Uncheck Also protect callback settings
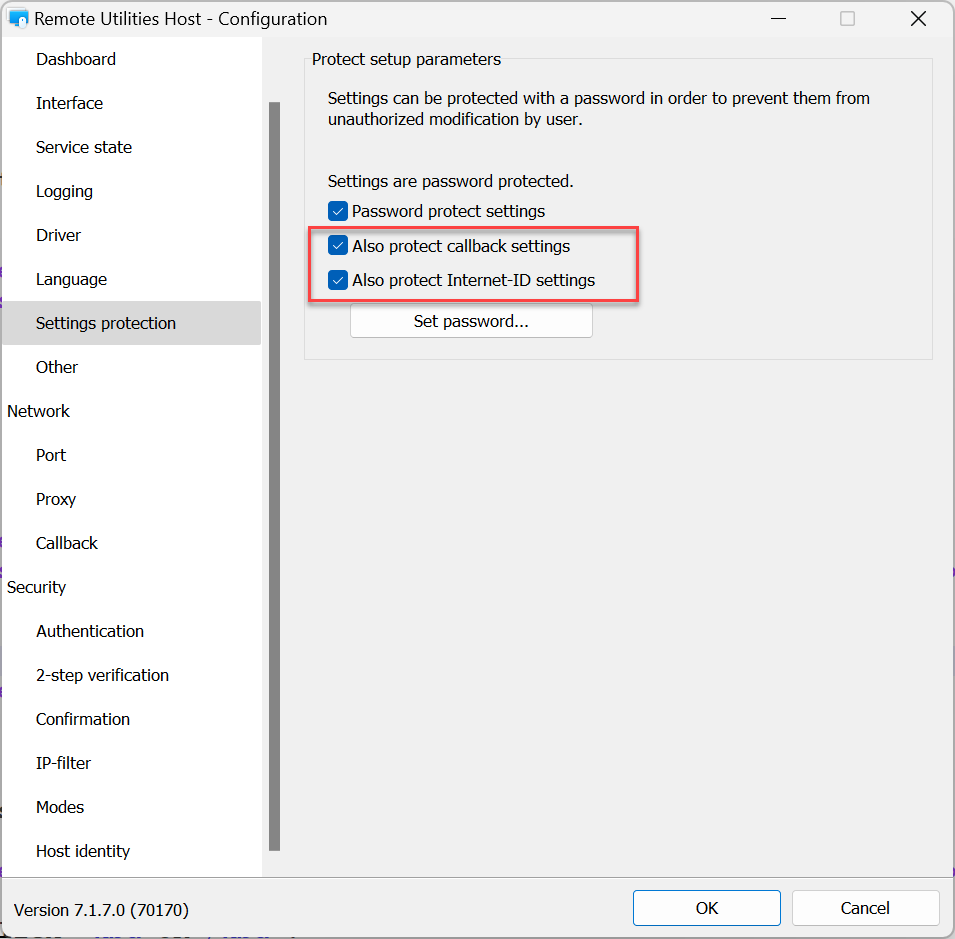The width and height of the screenshot is (955, 939). [x=338, y=246]
